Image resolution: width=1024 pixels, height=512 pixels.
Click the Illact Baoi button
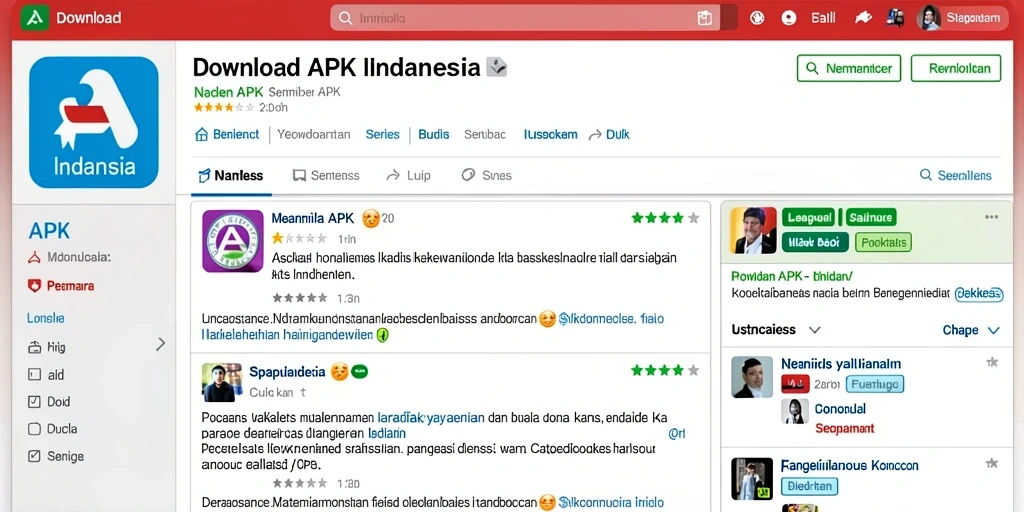815,242
